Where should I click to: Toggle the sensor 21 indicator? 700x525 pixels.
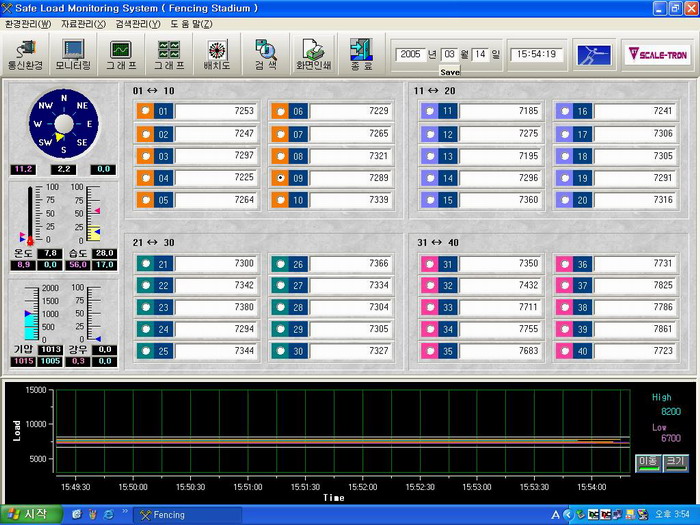coord(145,264)
